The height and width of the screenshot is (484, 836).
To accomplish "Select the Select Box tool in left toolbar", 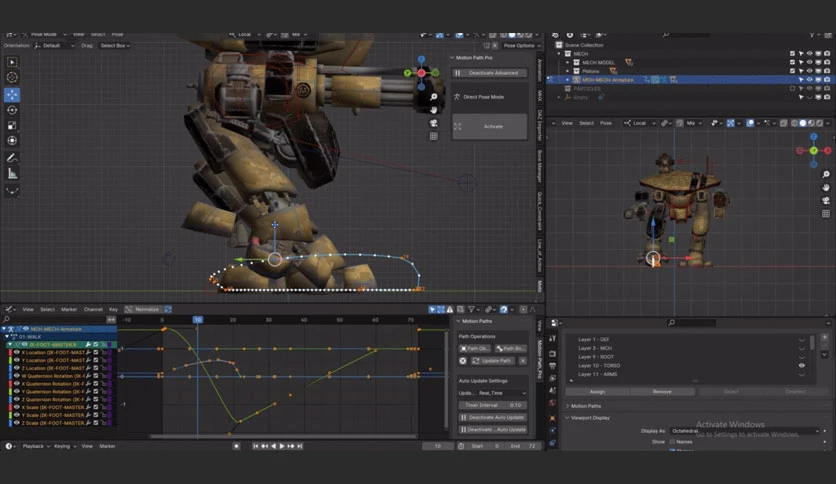I will click(12, 62).
